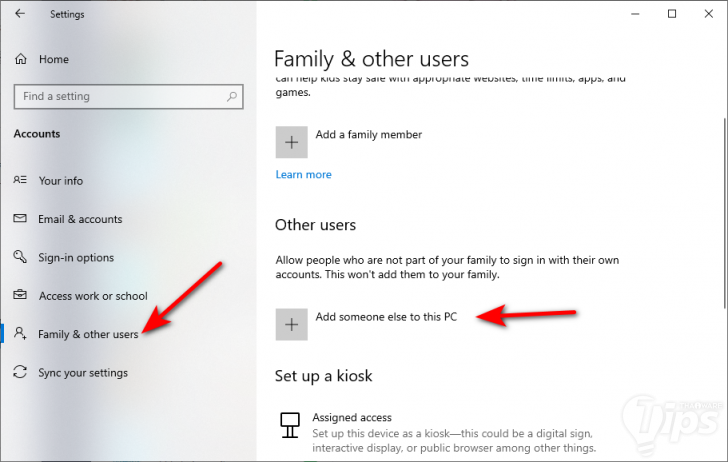Click the plus icon for Add a family member
728x462 pixels.
291,142
